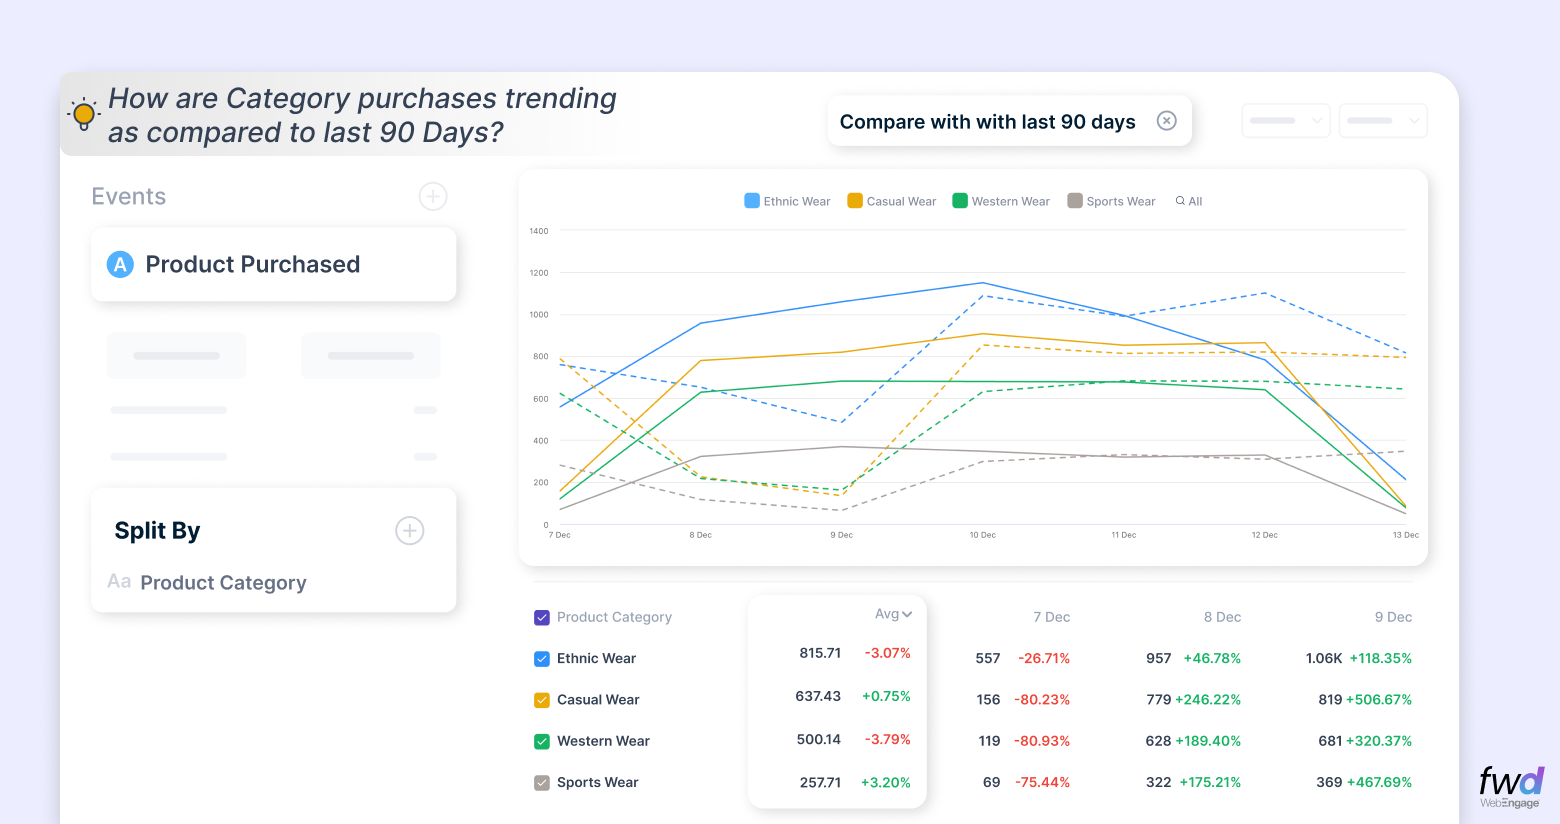
Task: Remove the Compare with last 90 days filter
Action: coord(1166,121)
